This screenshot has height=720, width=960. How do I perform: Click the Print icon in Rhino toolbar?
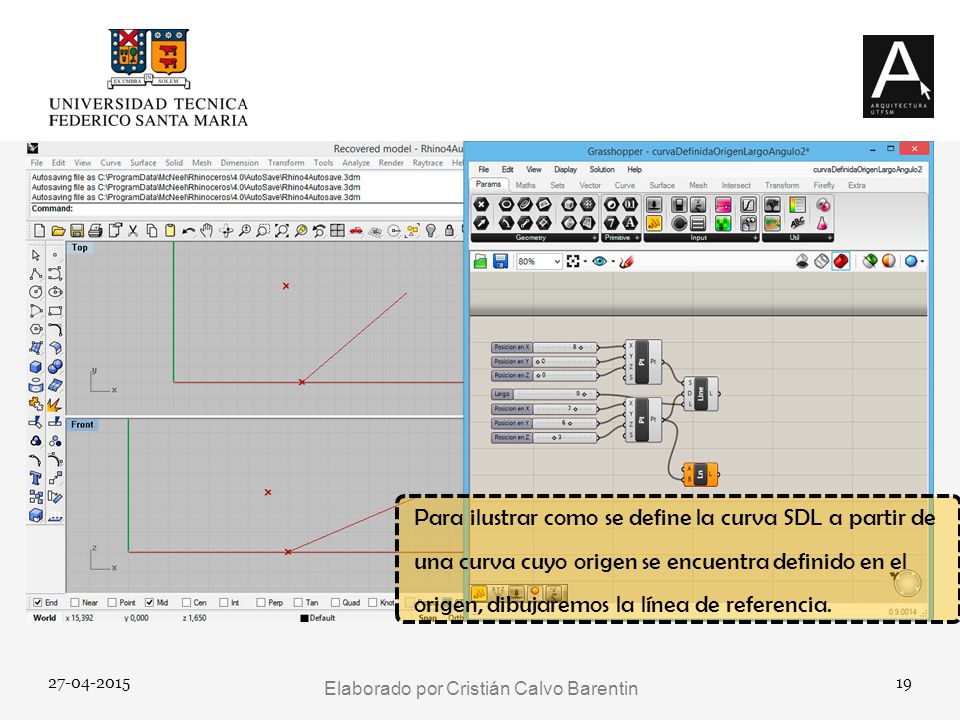[x=95, y=231]
